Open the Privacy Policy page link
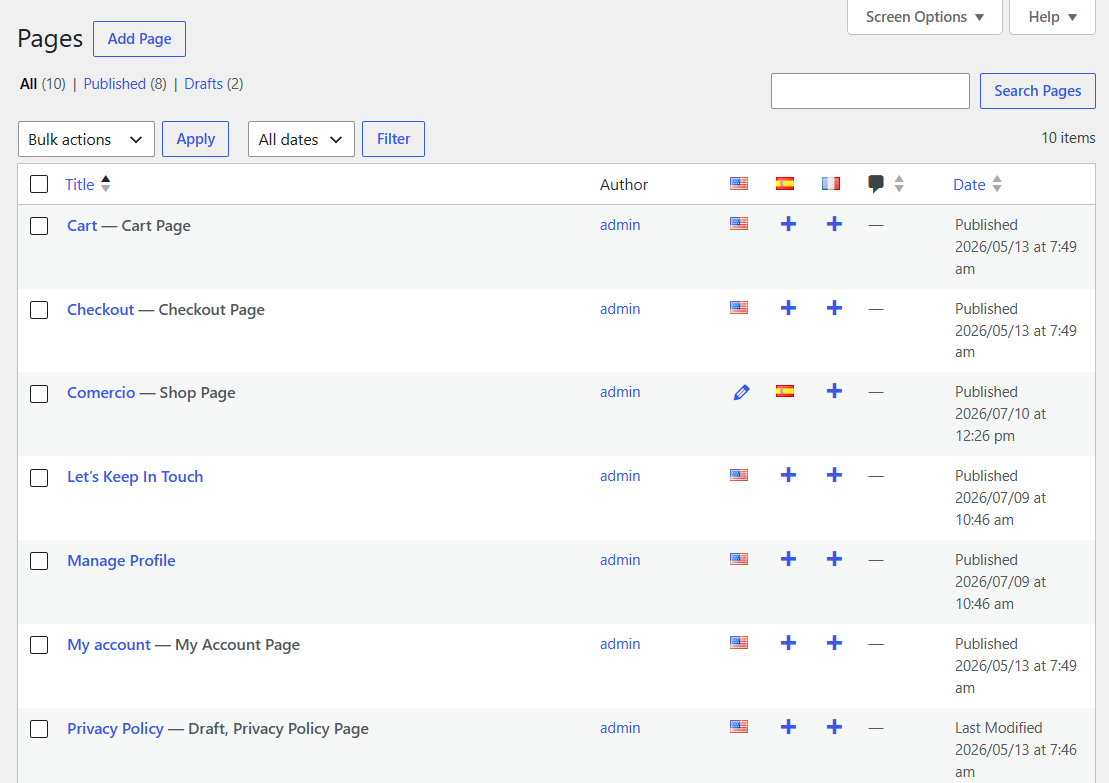Screen dimensions: 1109x783 pos(115,729)
